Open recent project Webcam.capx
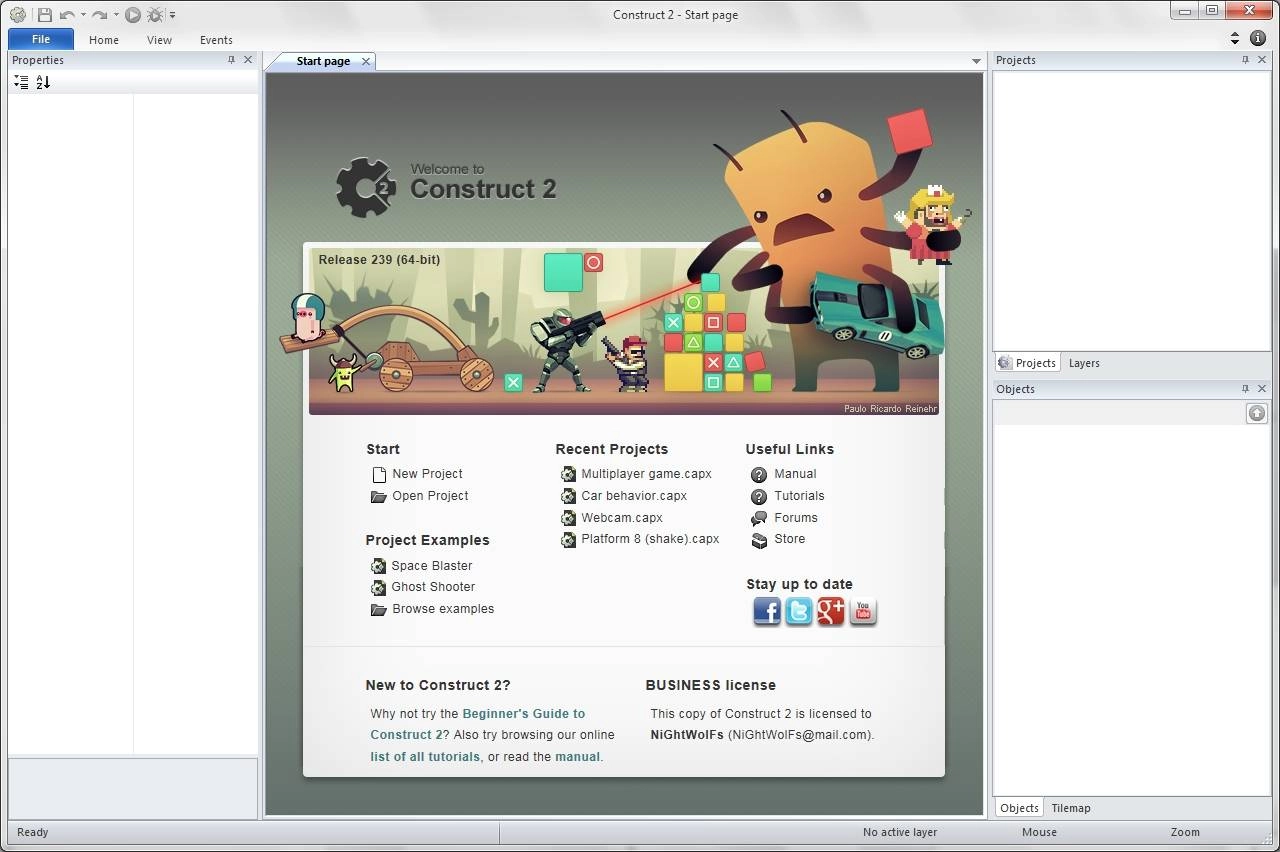Screen dimensions: 1280x852 [622, 518]
